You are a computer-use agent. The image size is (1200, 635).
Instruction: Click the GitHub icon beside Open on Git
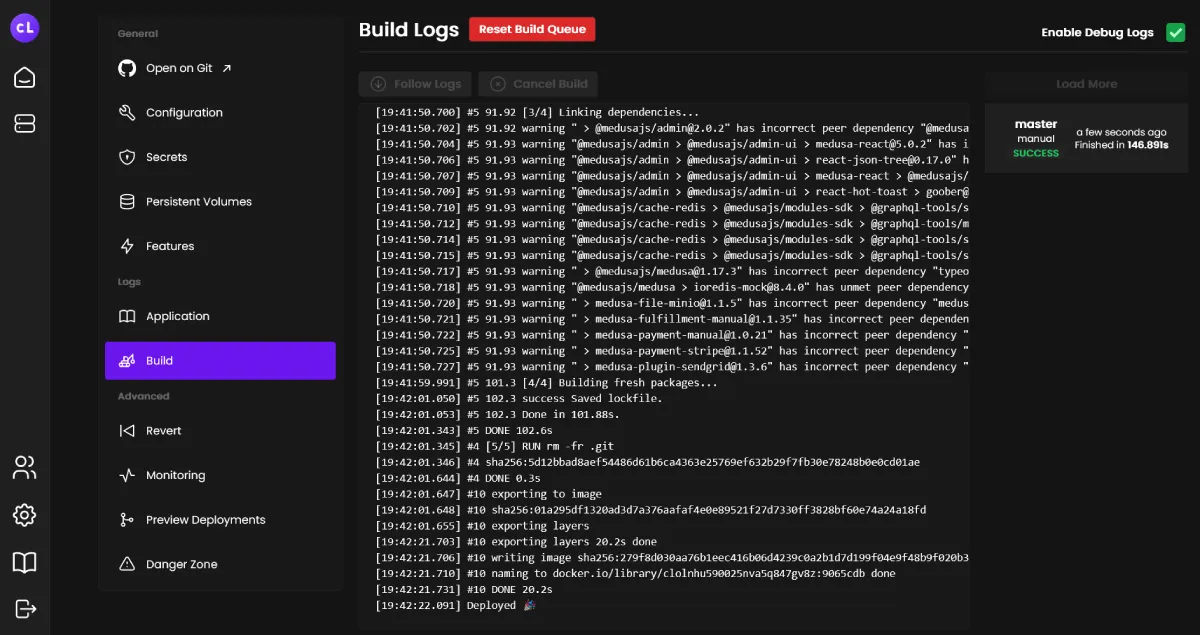point(127,68)
